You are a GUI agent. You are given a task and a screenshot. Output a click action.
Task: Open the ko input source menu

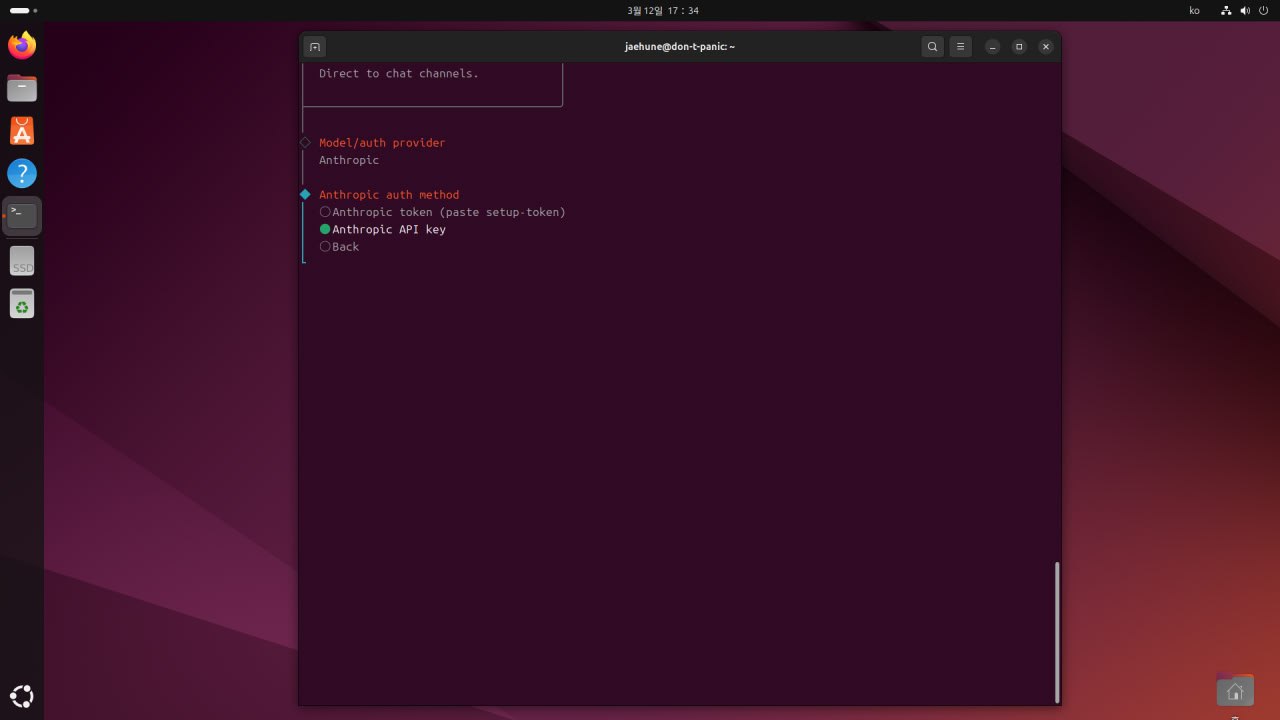[1194, 10]
